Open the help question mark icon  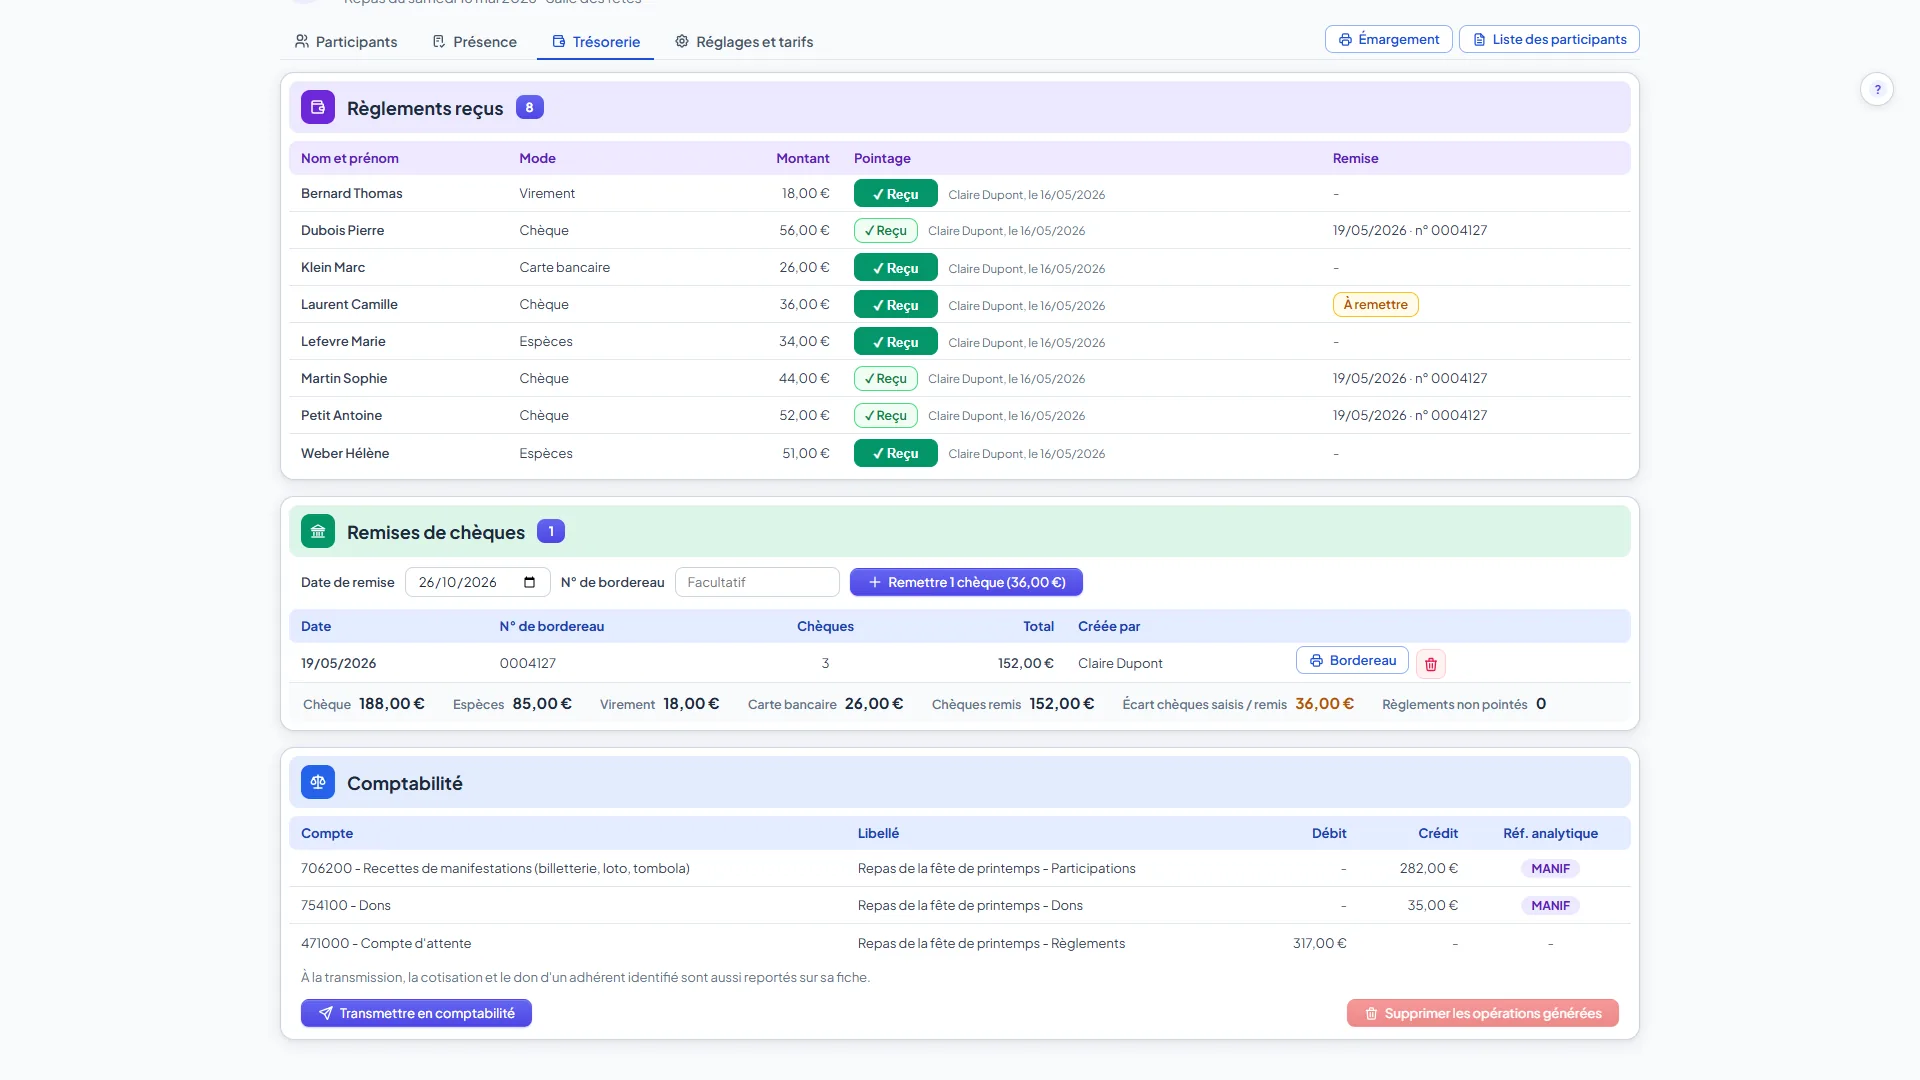click(x=1877, y=89)
